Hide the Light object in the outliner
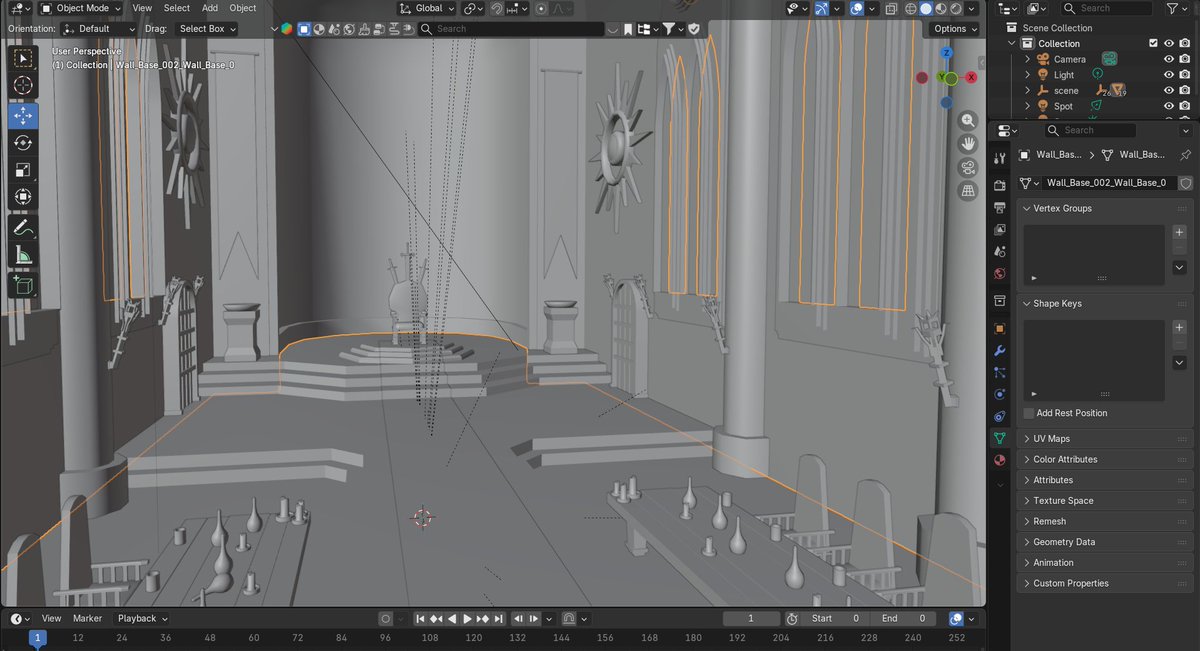 coord(1168,74)
